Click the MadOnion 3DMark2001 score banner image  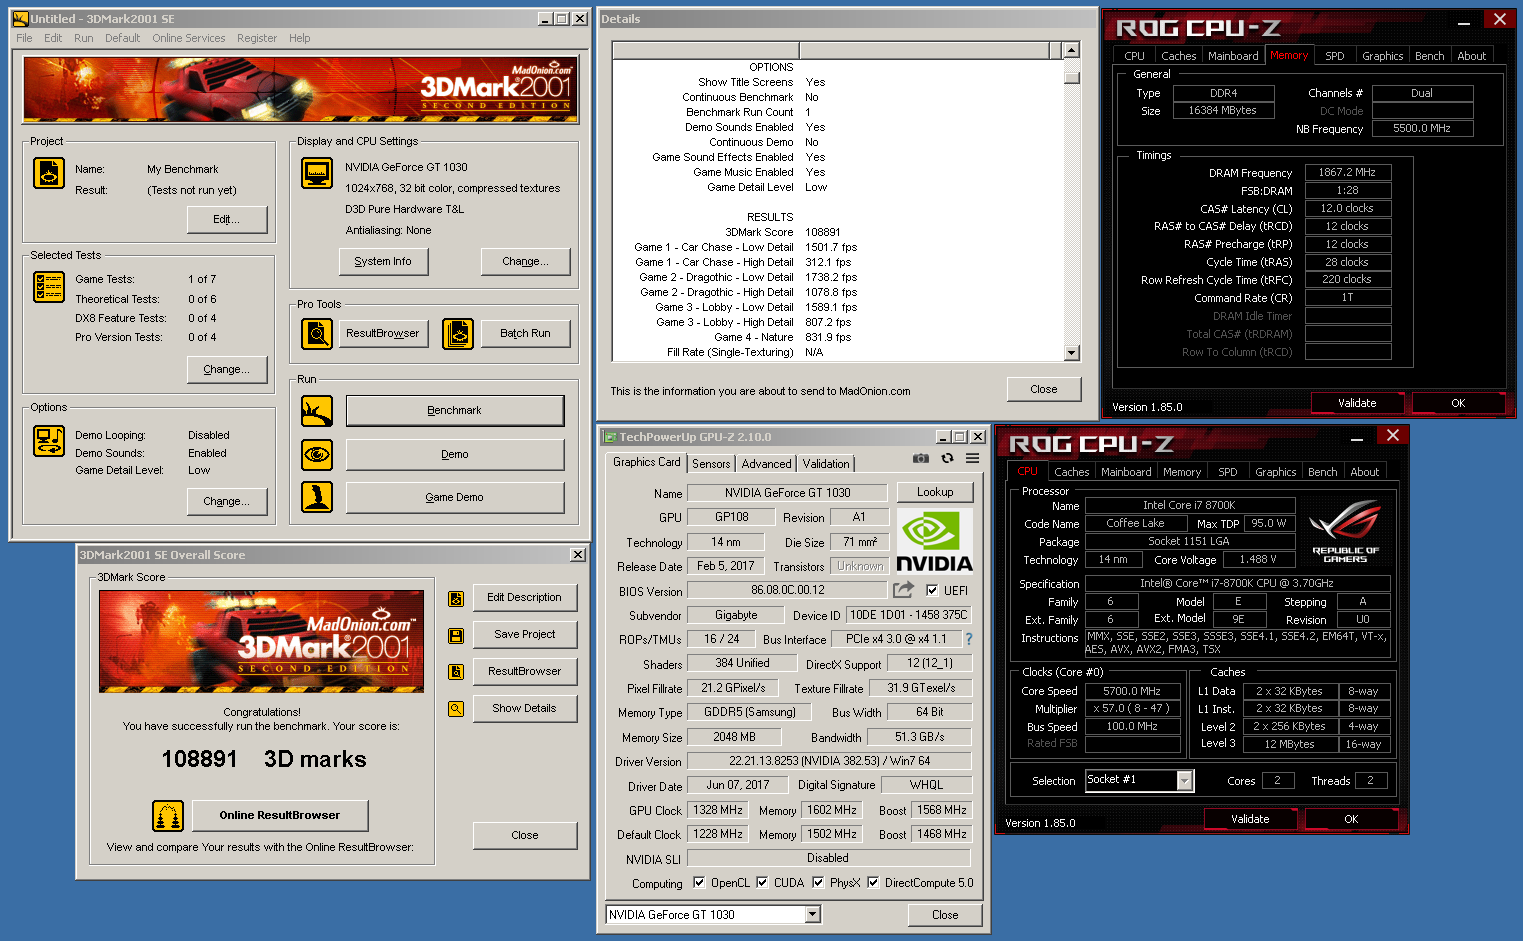pyautogui.click(x=261, y=641)
